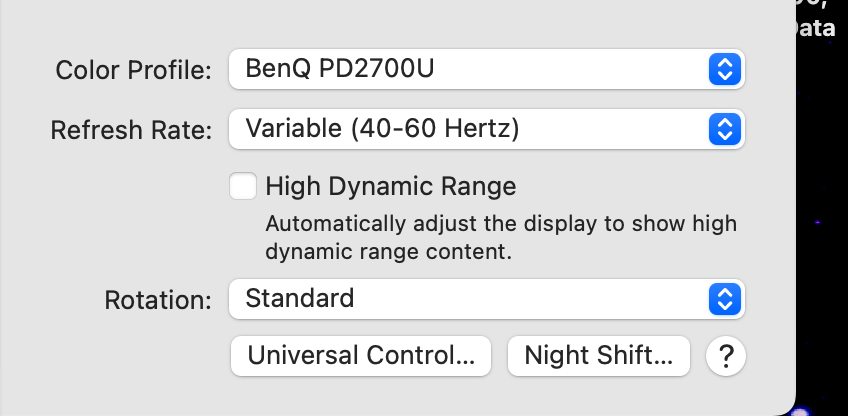Open help with the question mark button
Viewport: 848px width, 416px height.
[726, 354]
